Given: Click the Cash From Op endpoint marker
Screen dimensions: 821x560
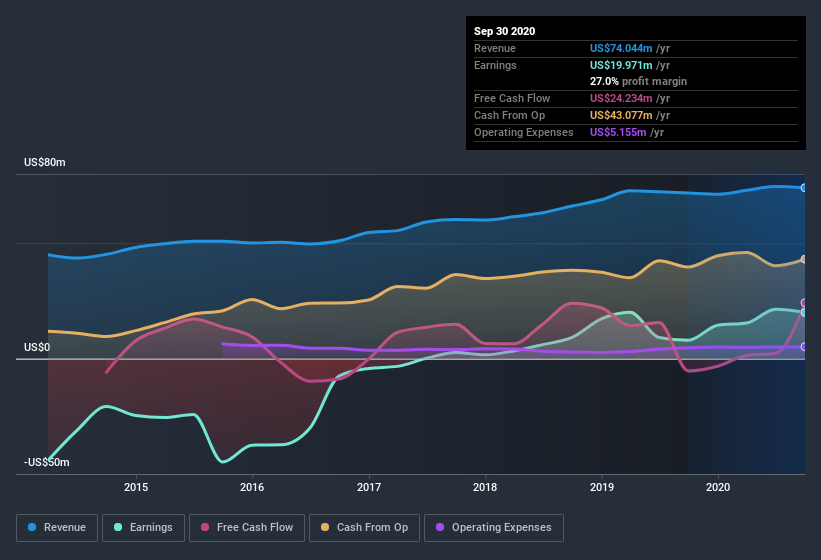Looking at the screenshot, I should [804, 260].
